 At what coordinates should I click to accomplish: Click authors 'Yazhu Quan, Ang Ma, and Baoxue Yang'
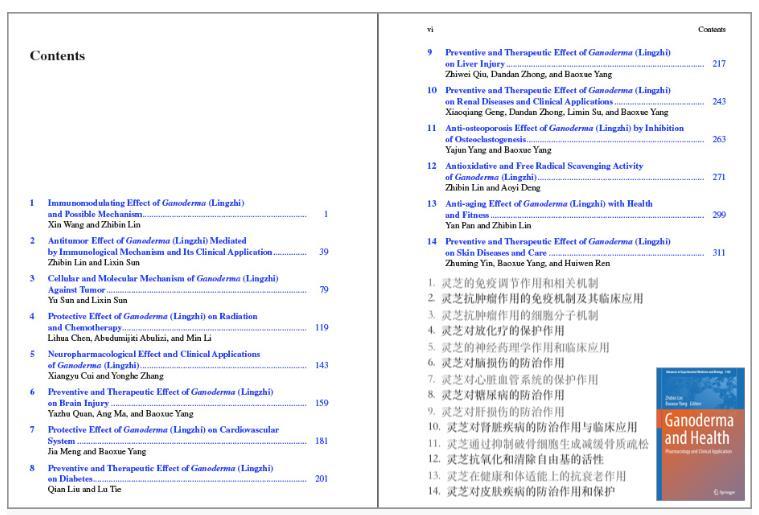pos(121,413)
